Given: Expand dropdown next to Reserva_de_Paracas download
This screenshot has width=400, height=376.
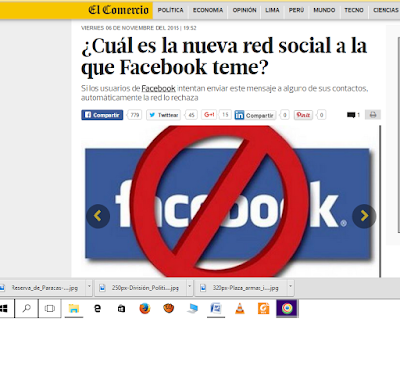Looking at the screenshot, I should click(89, 286).
